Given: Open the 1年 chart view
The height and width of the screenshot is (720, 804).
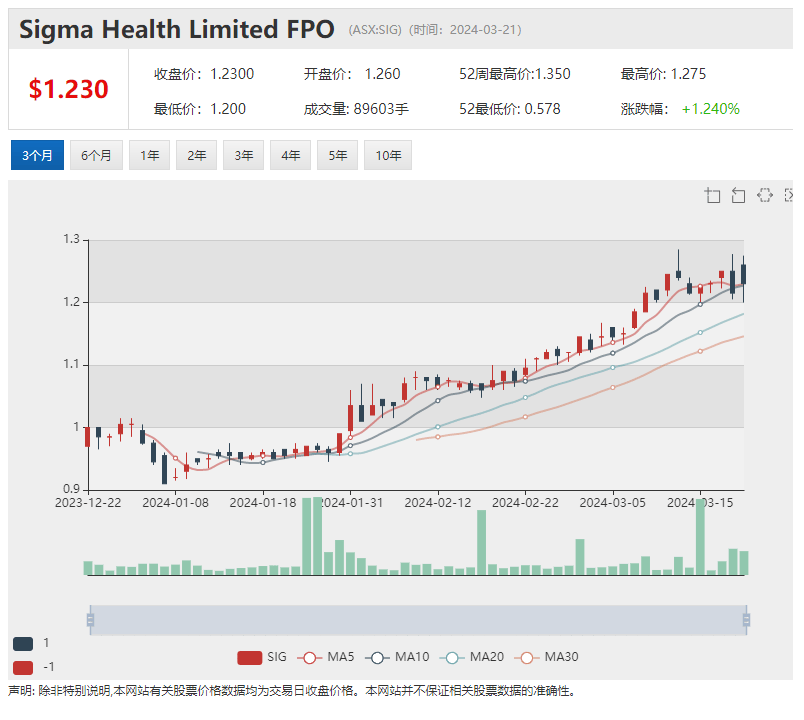Looking at the screenshot, I should tap(149, 155).
